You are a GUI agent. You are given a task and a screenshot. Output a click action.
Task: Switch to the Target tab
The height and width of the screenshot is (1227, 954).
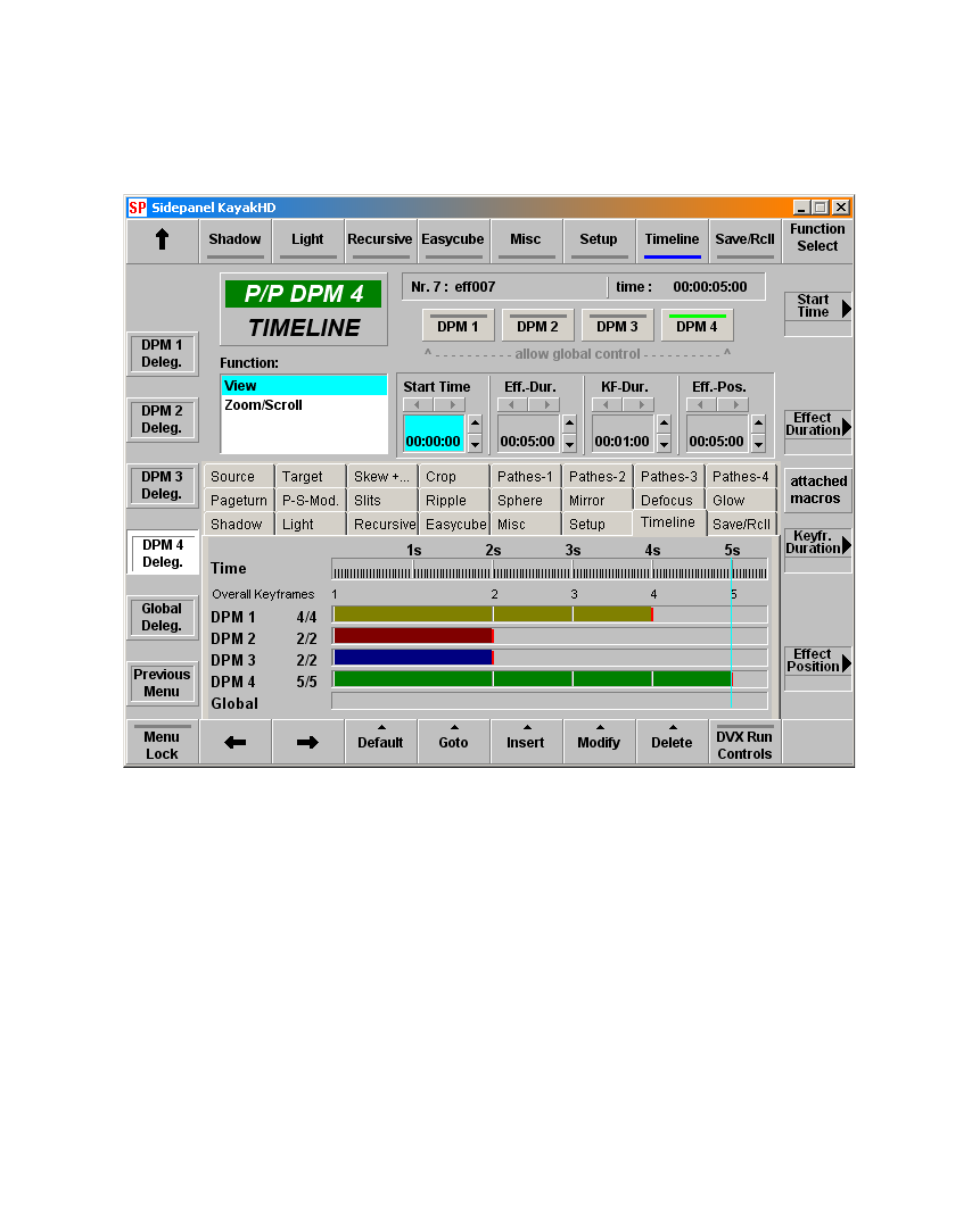[311, 477]
